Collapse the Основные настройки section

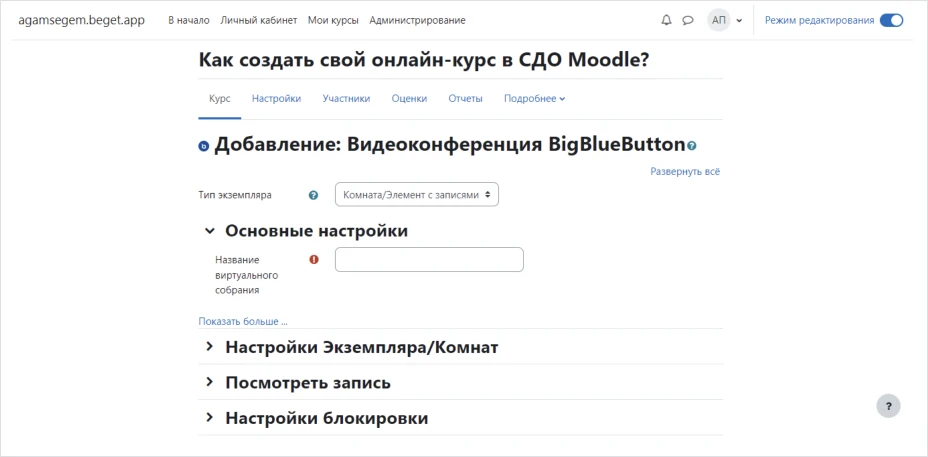point(210,231)
